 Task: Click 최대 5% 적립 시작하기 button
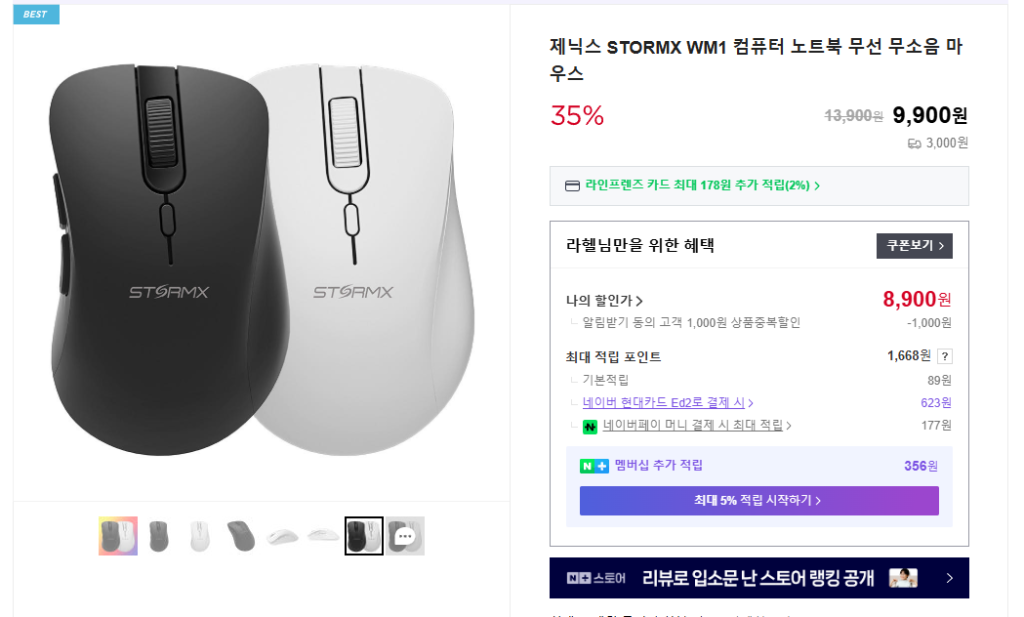[758, 500]
